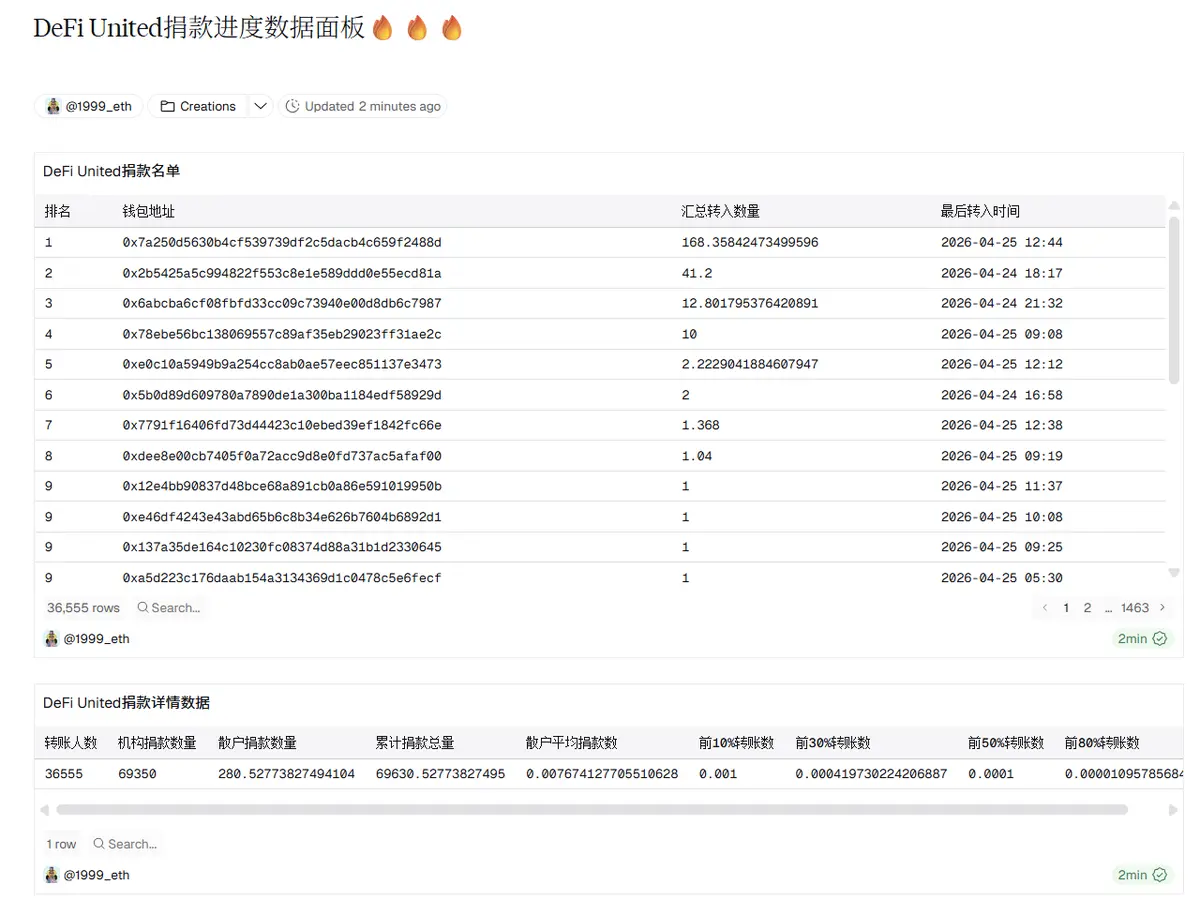Sort by 累计捐款总量 column header
Viewport: 1200px width, 915px height.
[x=415, y=743]
